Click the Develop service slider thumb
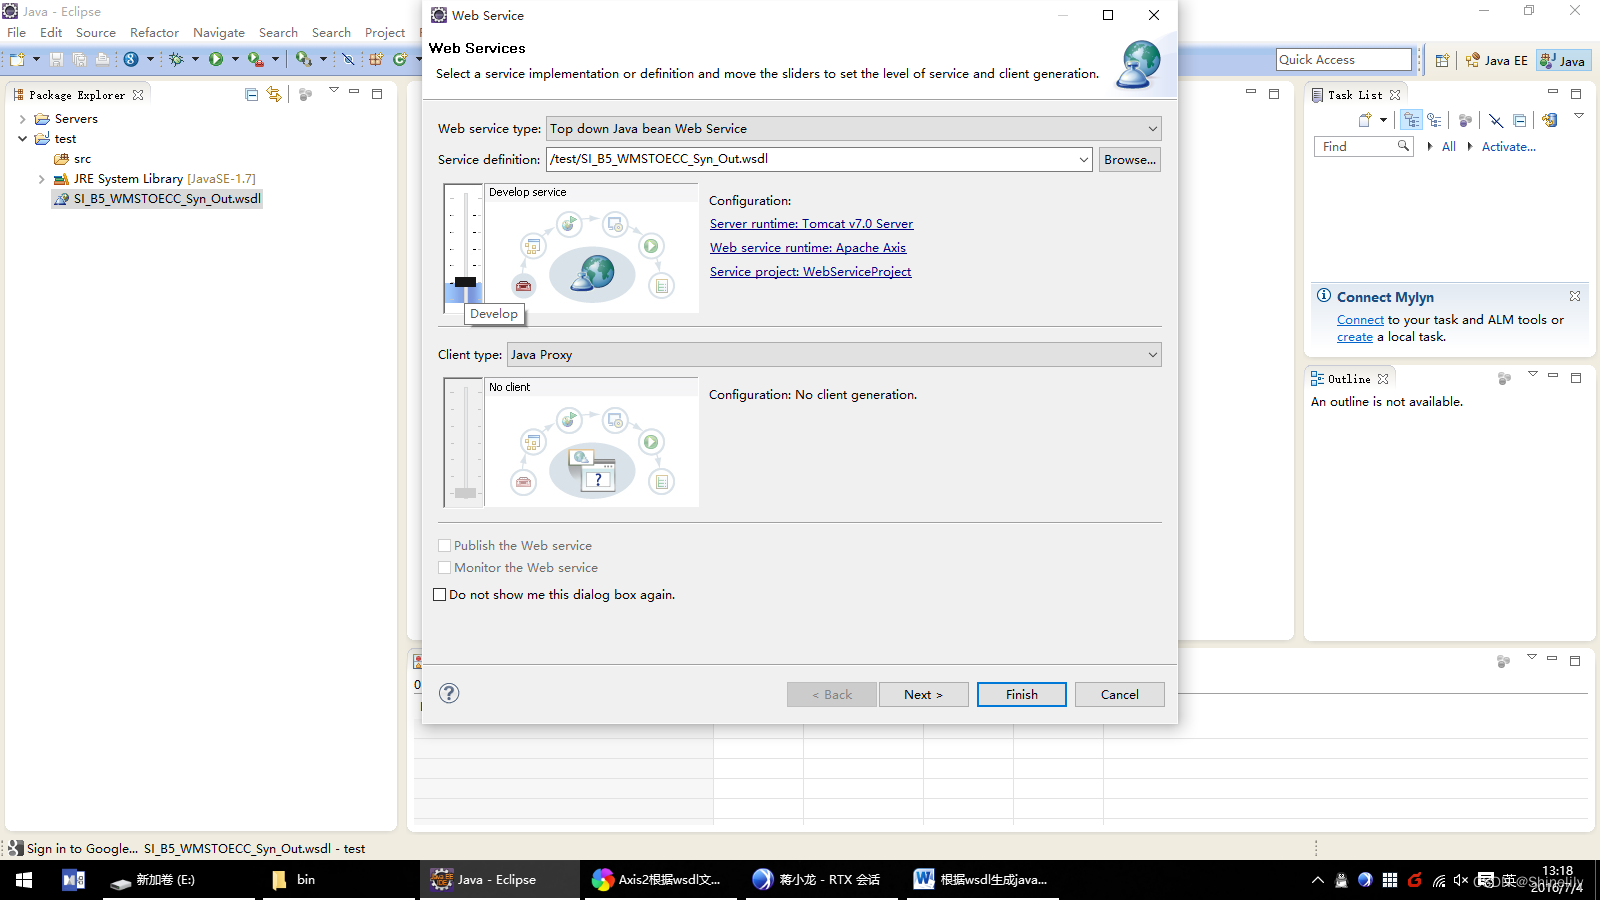The height and width of the screenshot is (900, 1600). 465,282
